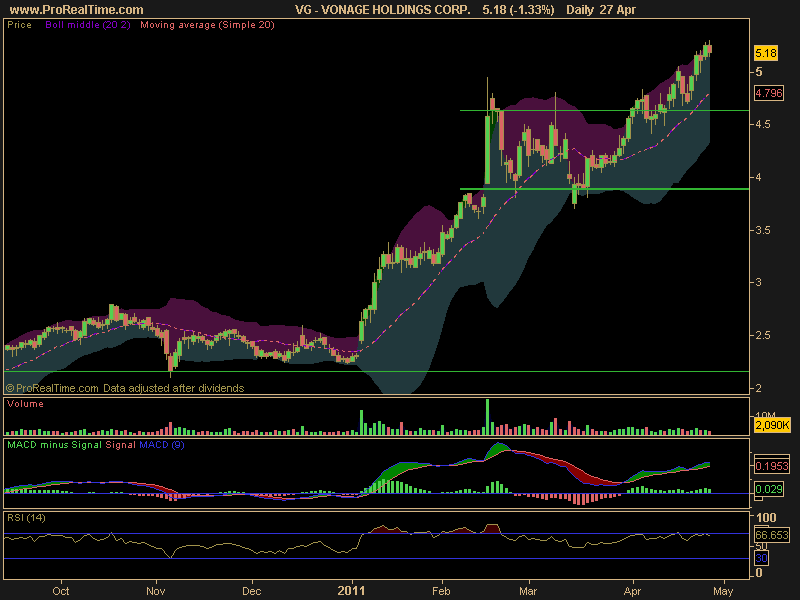This screenshot has width=800, height=600.
Task: Click the Feb date axis label
Action: click(441, 591)
